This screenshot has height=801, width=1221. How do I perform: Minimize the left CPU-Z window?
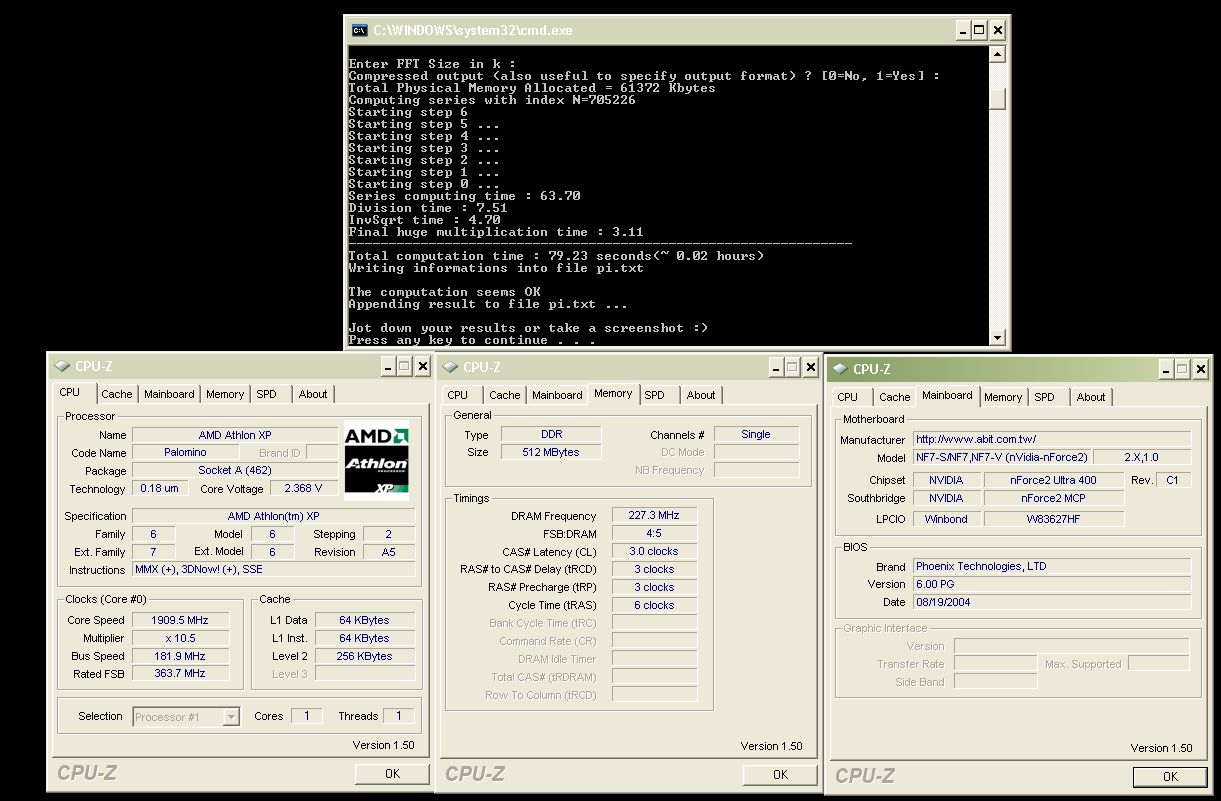388,367
